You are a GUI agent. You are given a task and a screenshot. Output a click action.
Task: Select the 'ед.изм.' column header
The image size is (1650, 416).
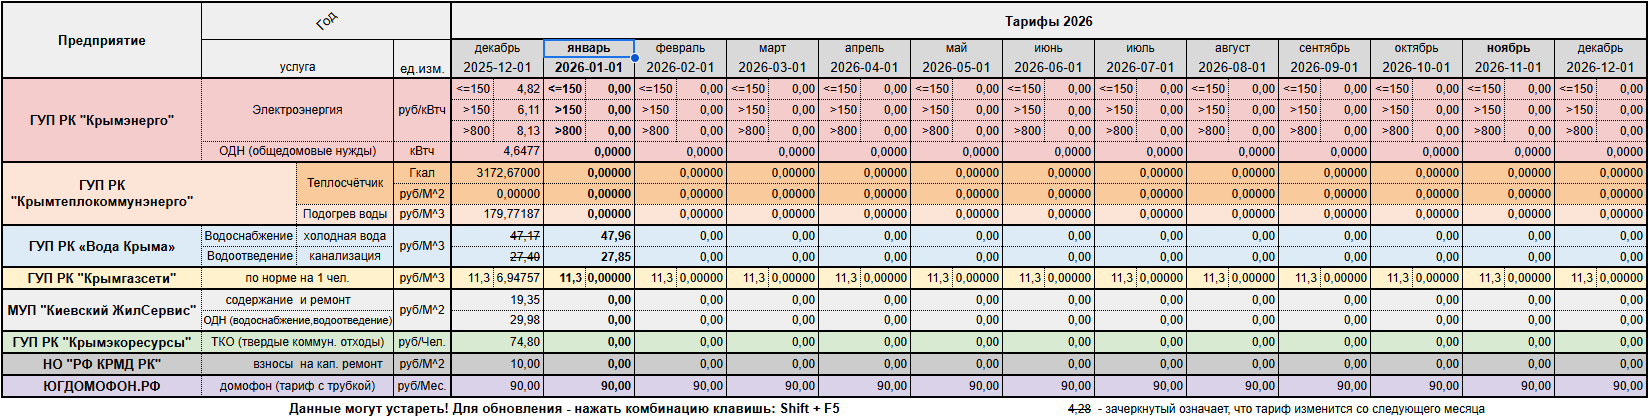pyautogui.click(x=421, y=67)
